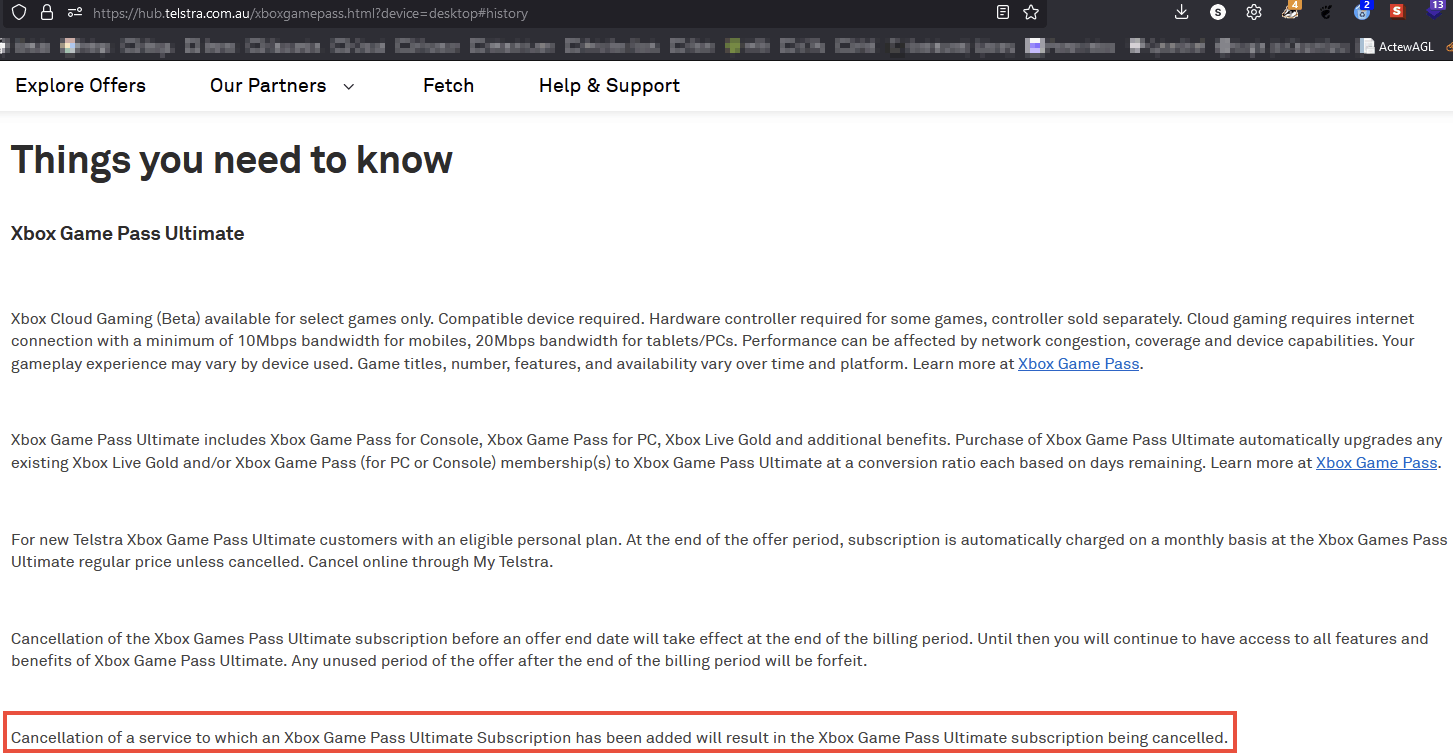Click the white circle S extension icon
This screenshot has height=755, width=1453.
[1218, 12]
